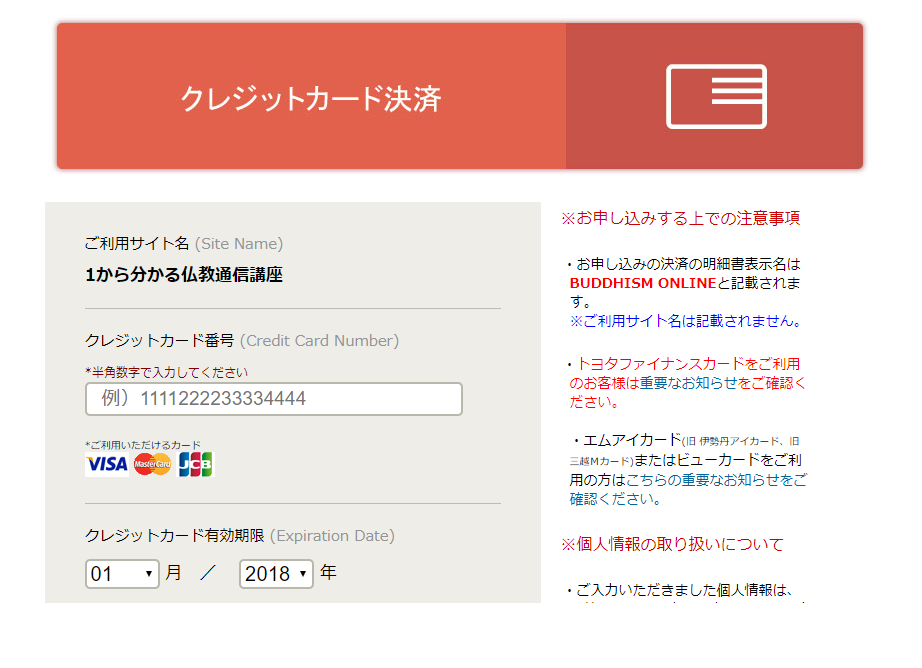922x668 pixels.
Task: Click the ※お申し込みする上での注意事項 heading
Action: pyautogui.click(x=680, y=218)
